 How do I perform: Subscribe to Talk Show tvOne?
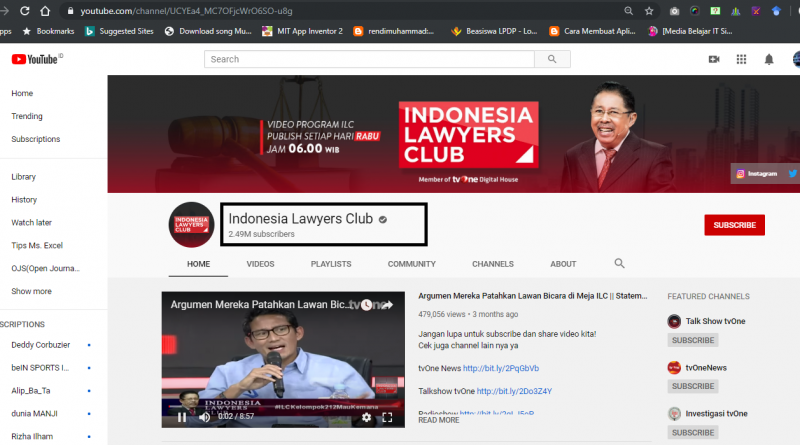693,340
